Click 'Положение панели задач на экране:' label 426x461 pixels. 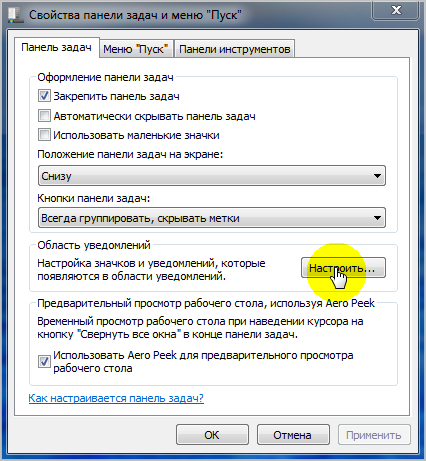coord(130,155)
